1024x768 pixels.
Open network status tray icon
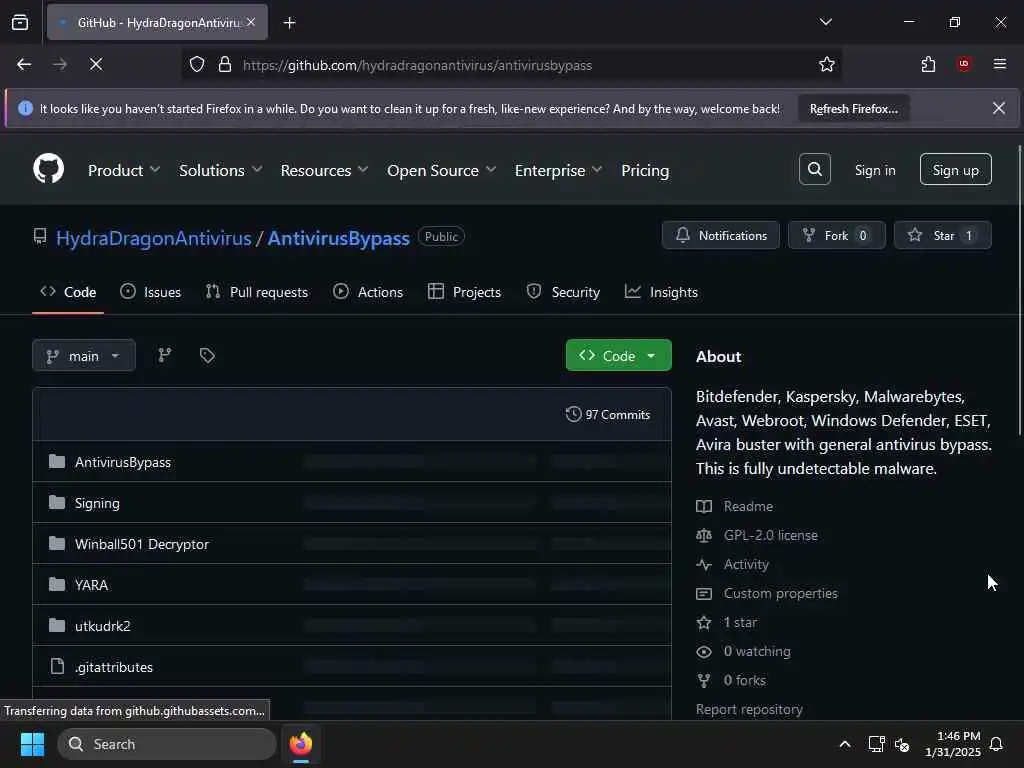(876, 744)
